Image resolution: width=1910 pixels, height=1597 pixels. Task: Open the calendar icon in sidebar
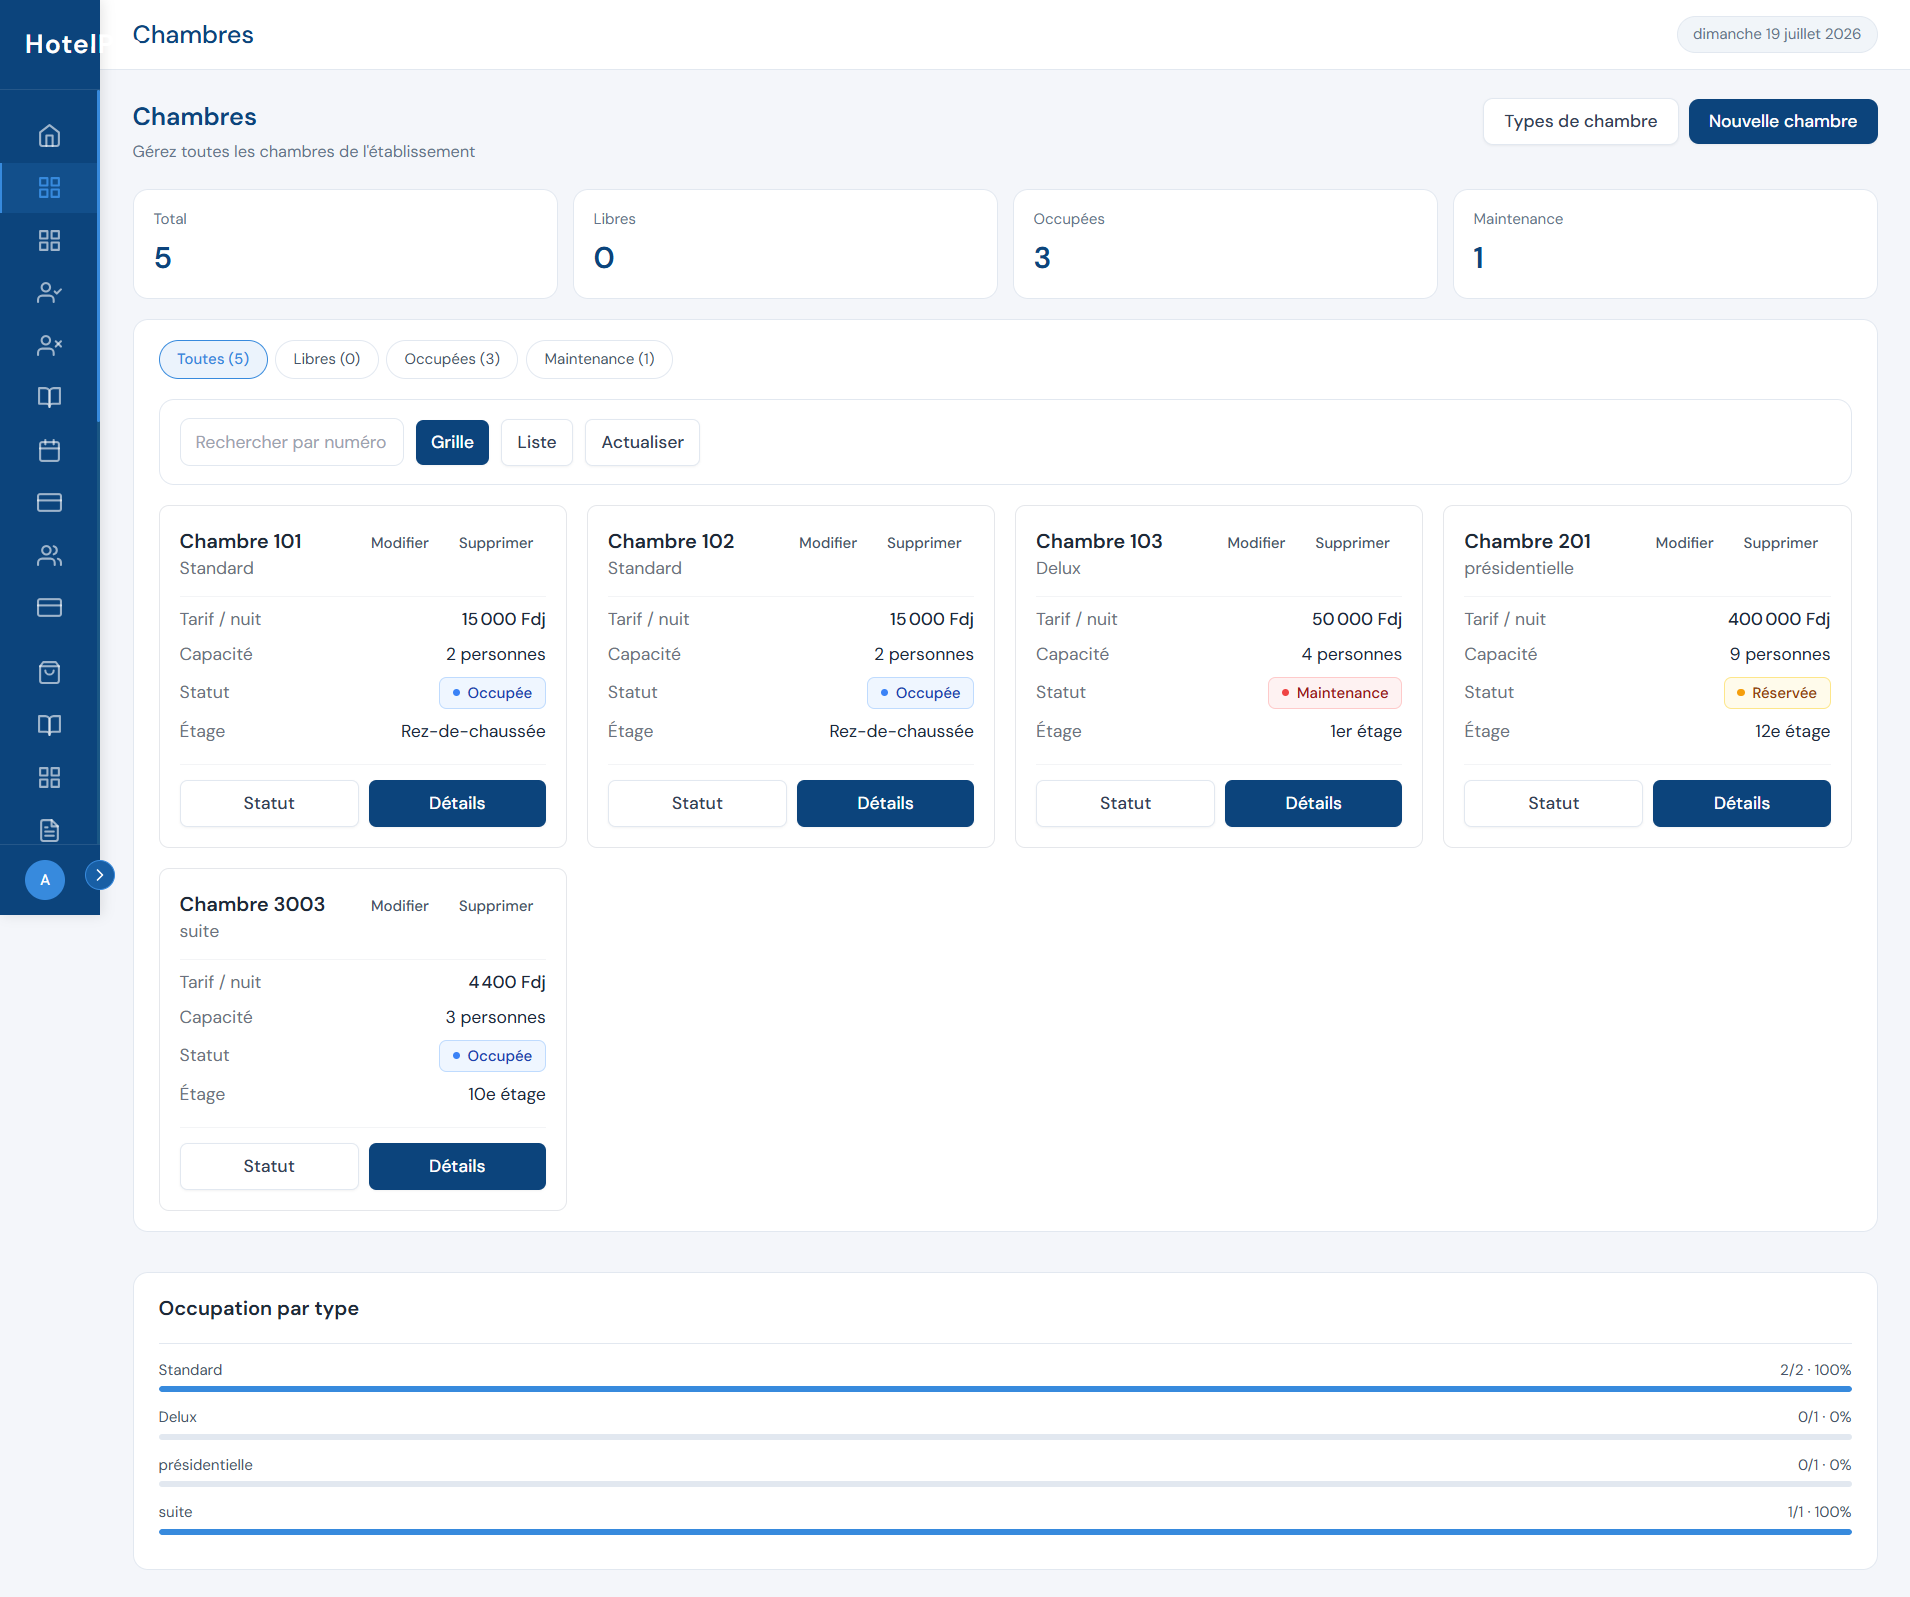click(x=49, y=450)
